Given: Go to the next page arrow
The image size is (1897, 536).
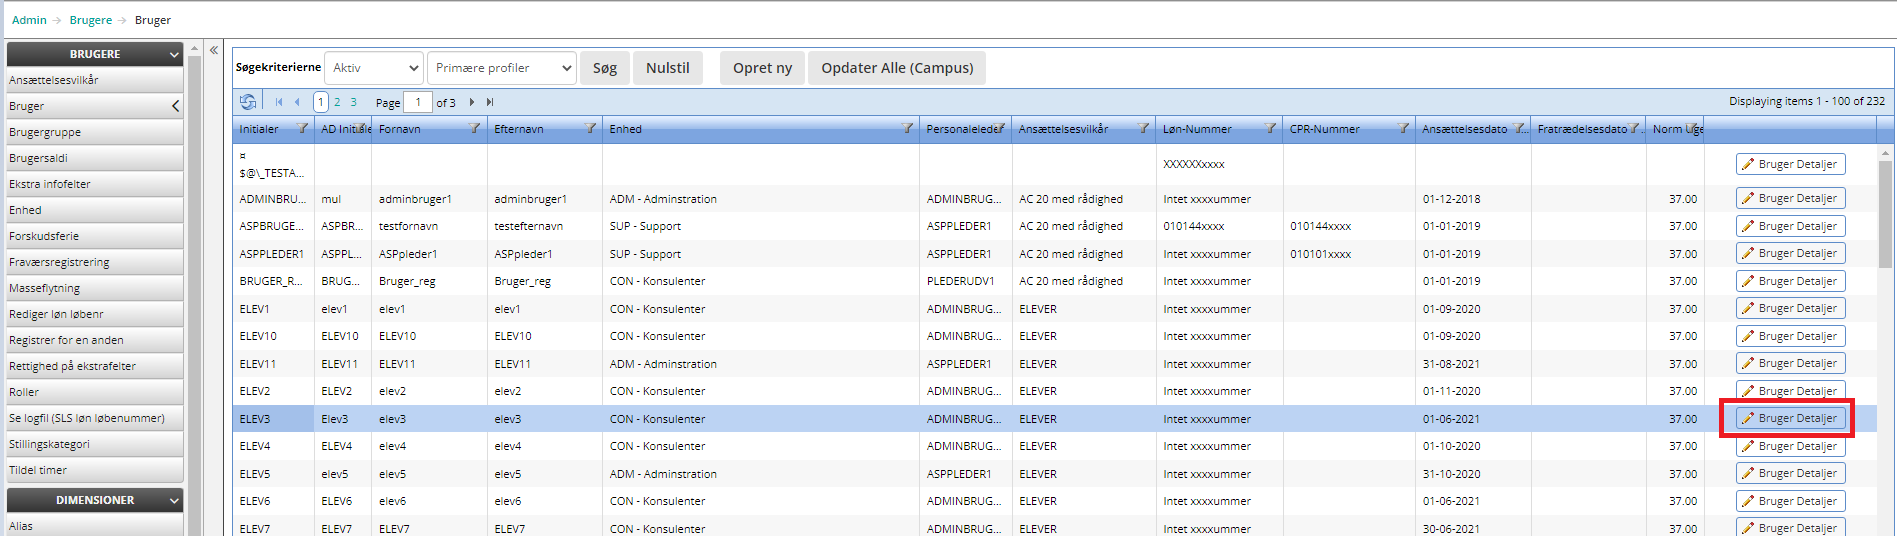Looking at the screenshot, I should pos(472,102).
